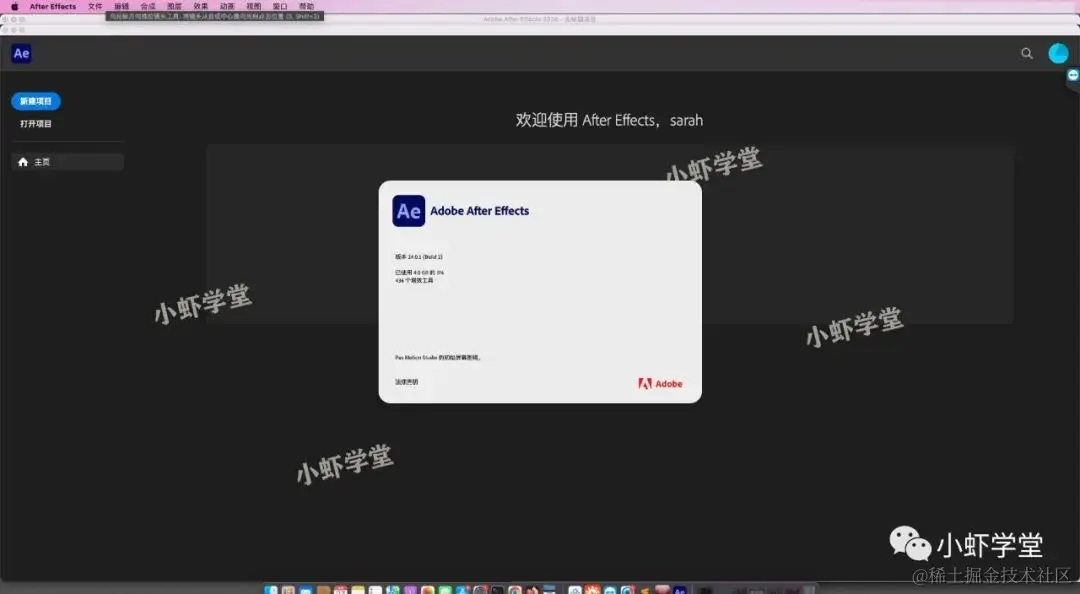
Task: Click the Ae icon in the about dialog
Action: tap(408, 211)
